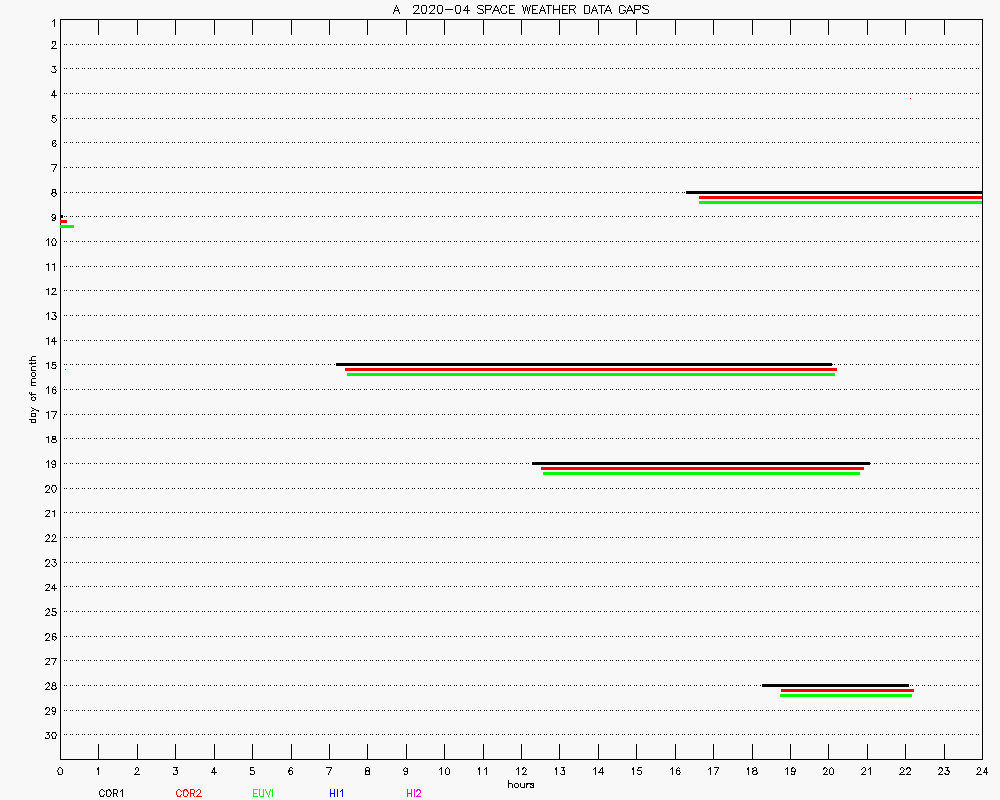Click the red COR2 legend label
This screenshot has height=800, width=1000.
pyautogui.click(x=188, y=793)
